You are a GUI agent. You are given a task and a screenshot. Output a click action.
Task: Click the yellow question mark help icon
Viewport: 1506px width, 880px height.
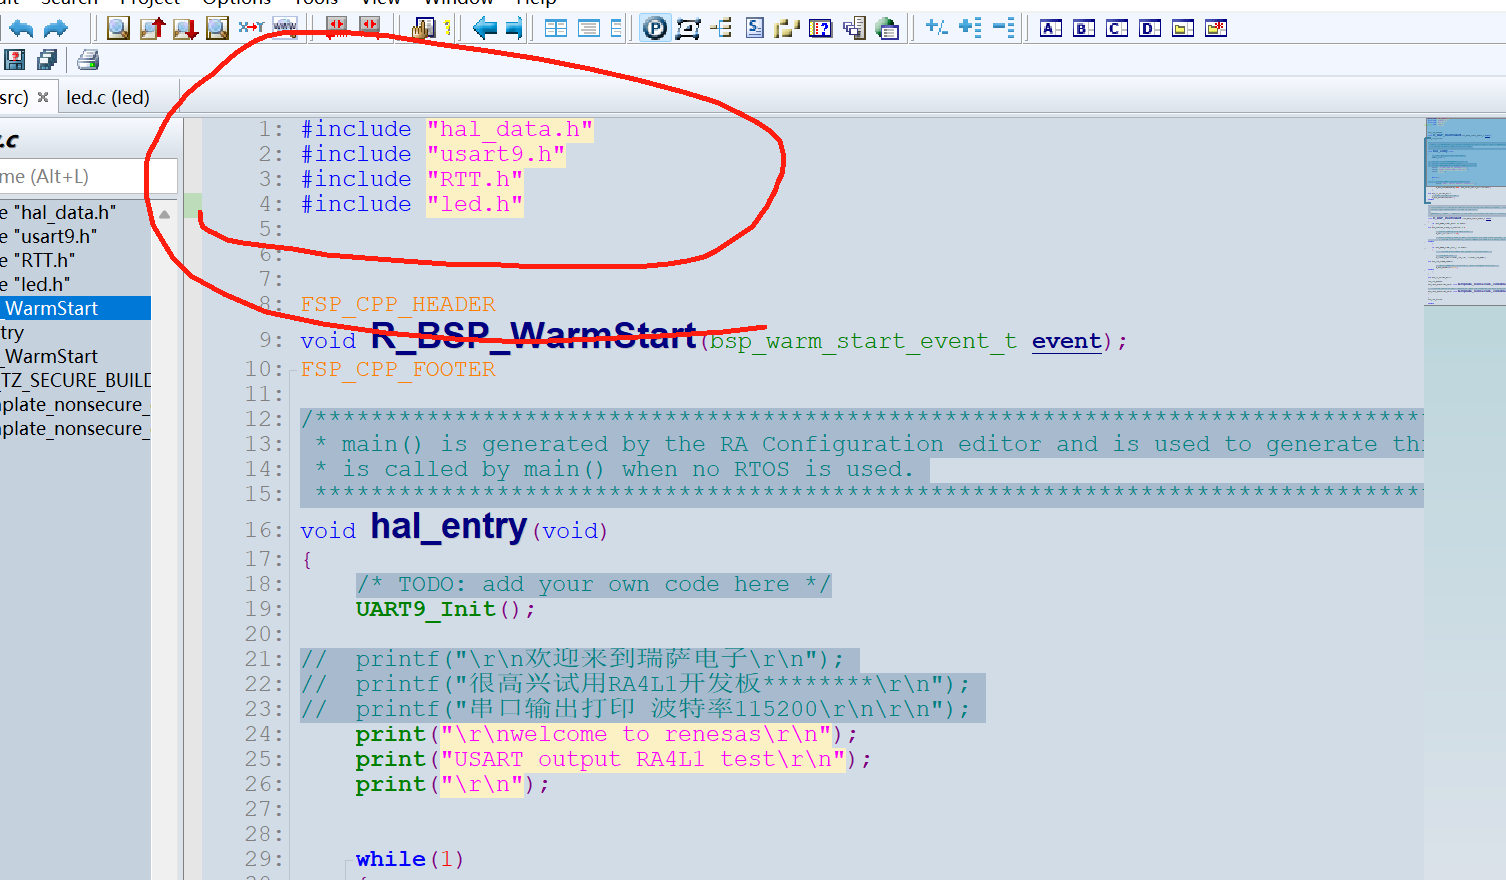pos(447,28)
